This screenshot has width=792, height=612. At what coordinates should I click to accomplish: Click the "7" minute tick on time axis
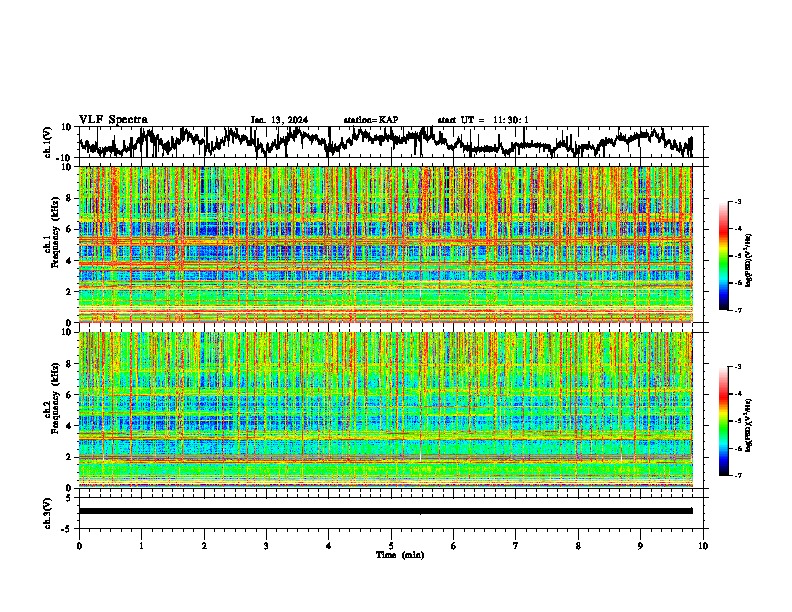(x=516, y=546)
